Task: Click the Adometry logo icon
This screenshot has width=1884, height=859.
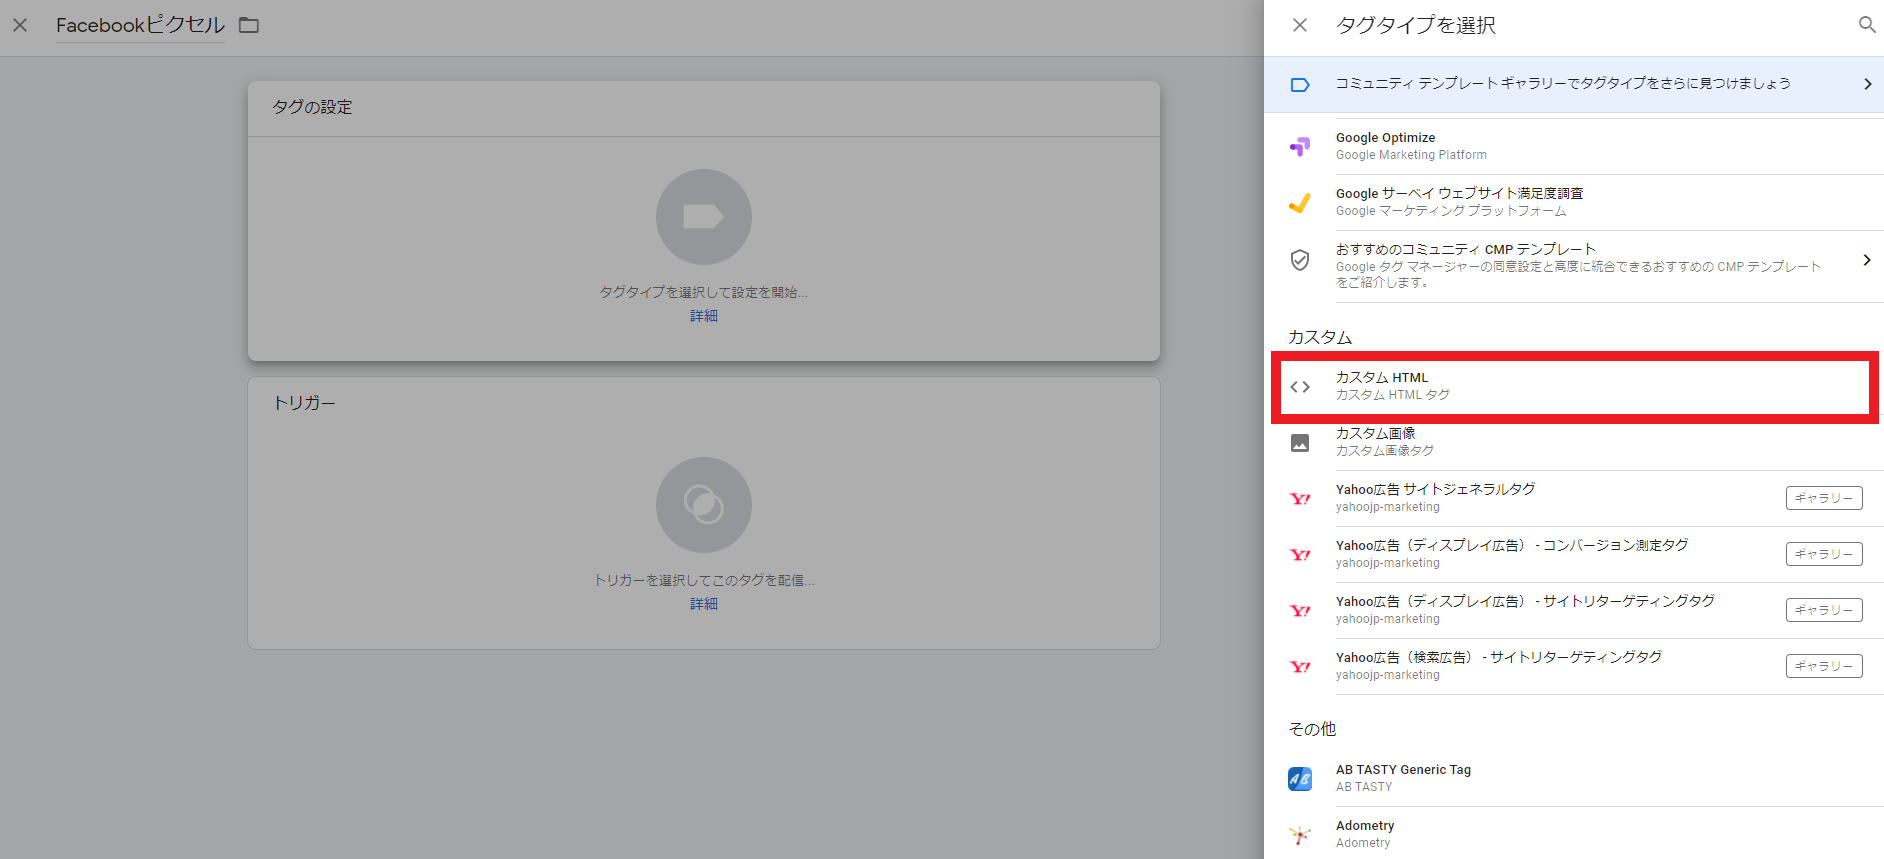Action: pyautogui.click(x=1300, y=835)
